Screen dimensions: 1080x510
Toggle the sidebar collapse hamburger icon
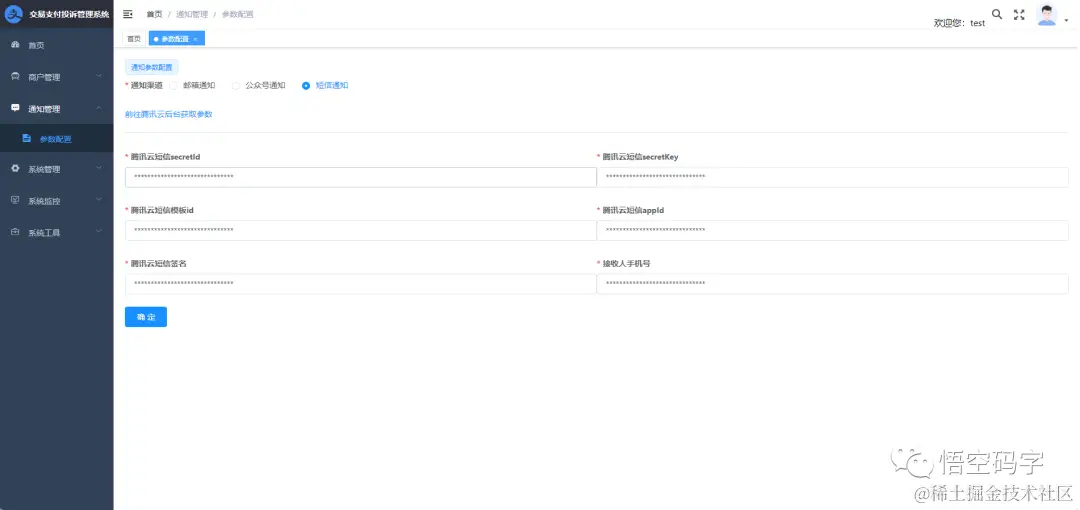pos(127,14)
